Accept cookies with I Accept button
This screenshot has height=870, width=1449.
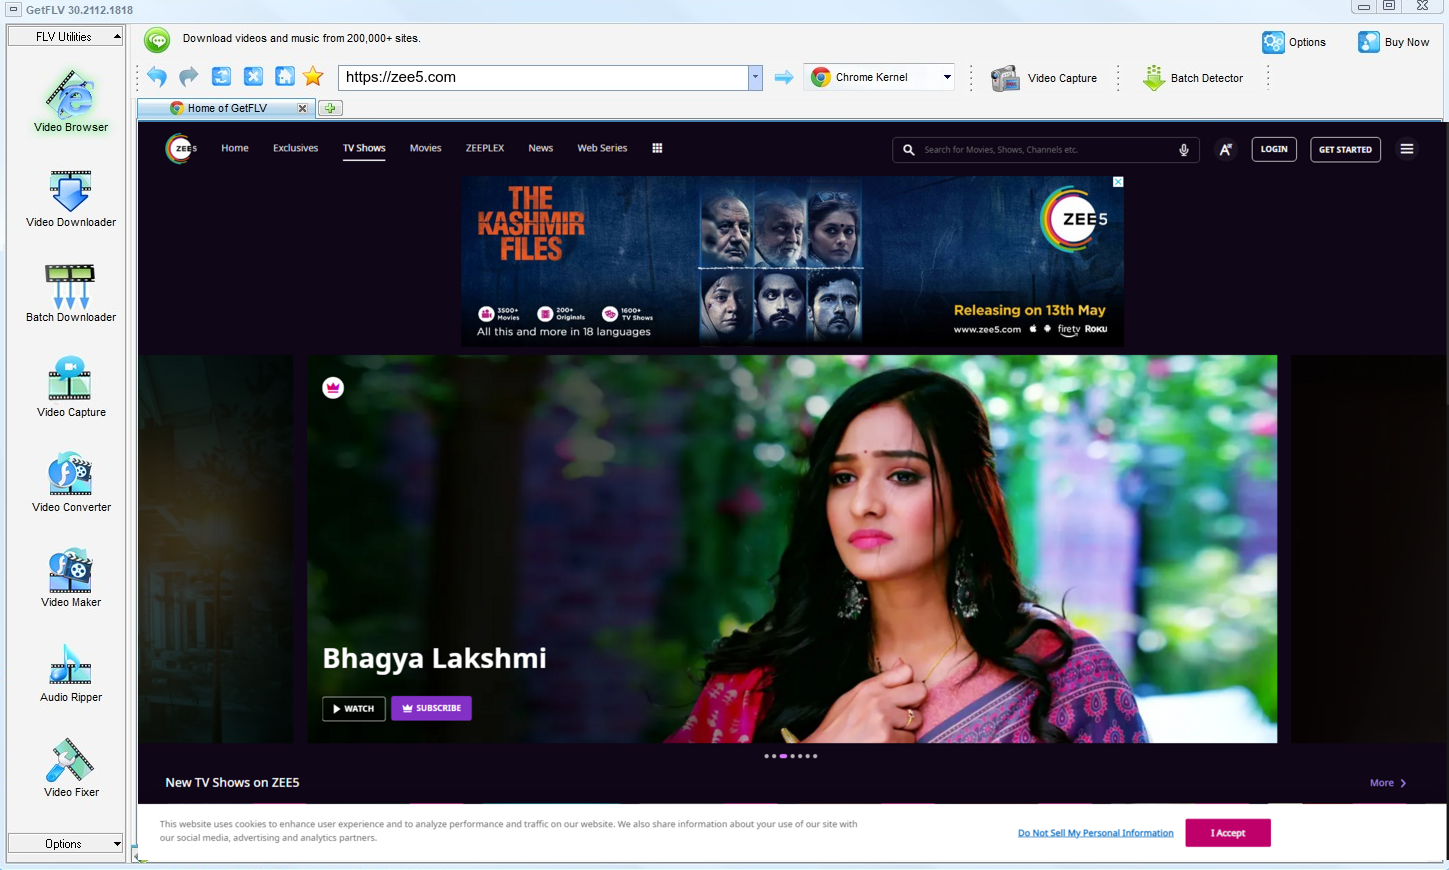(x=1228, y=833)
